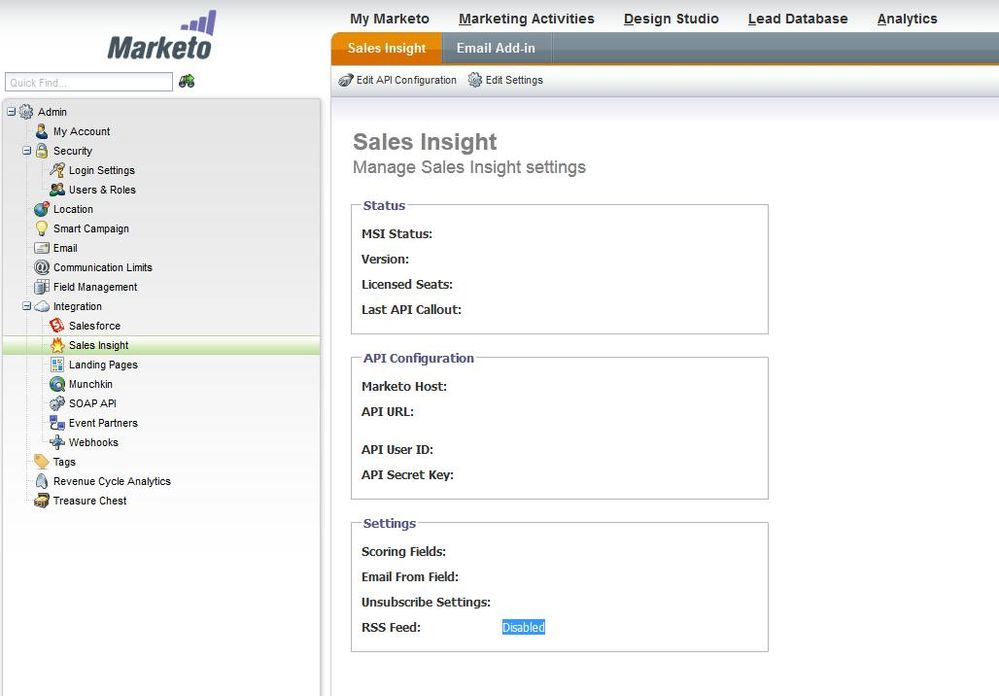Click the Marketo Host label
This screenshot has width=999, height=696.
(404, 386)
